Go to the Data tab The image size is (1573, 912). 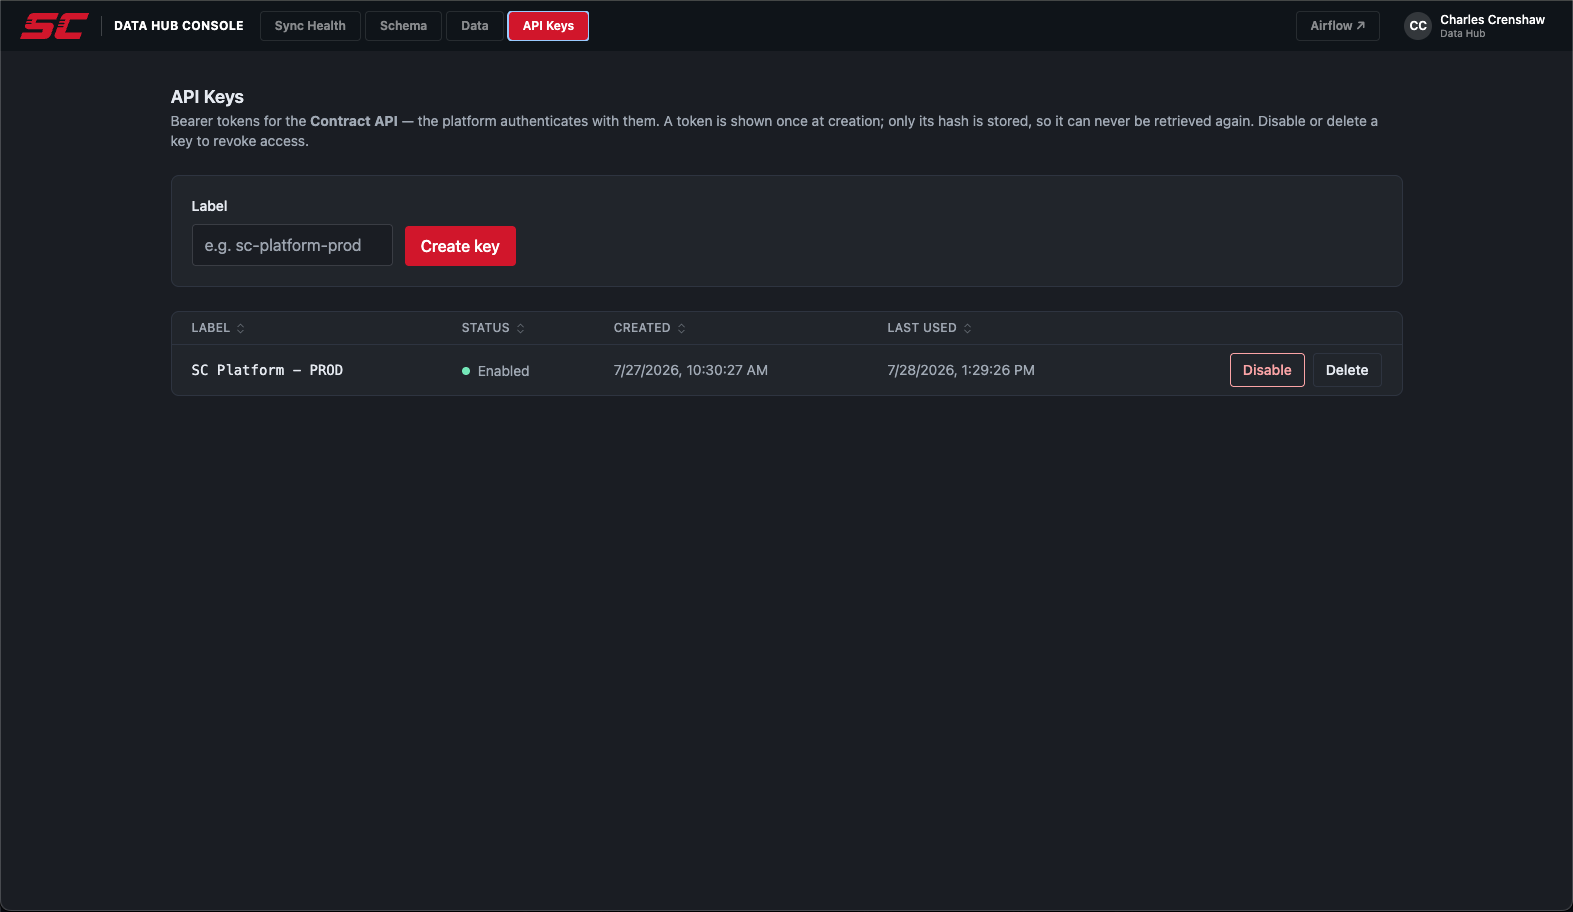pyautogui.click(x=475, y=26)
